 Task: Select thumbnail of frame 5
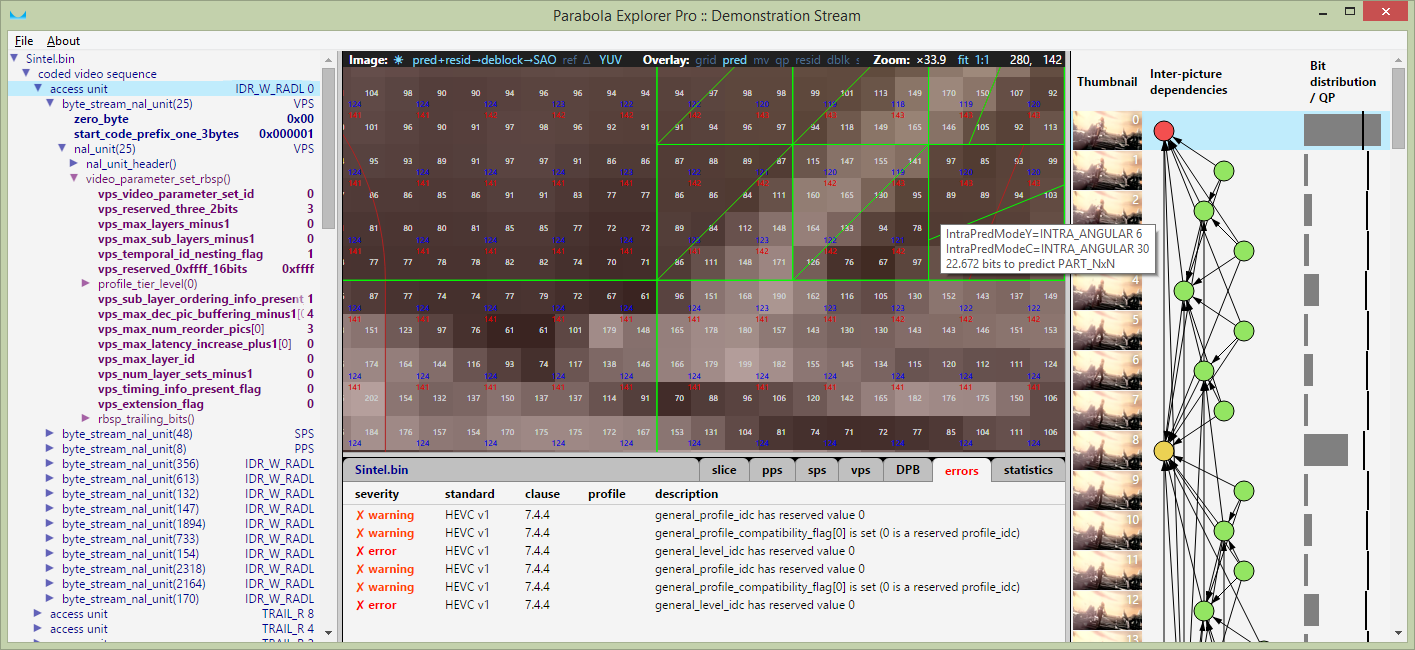coord(1107,330)
